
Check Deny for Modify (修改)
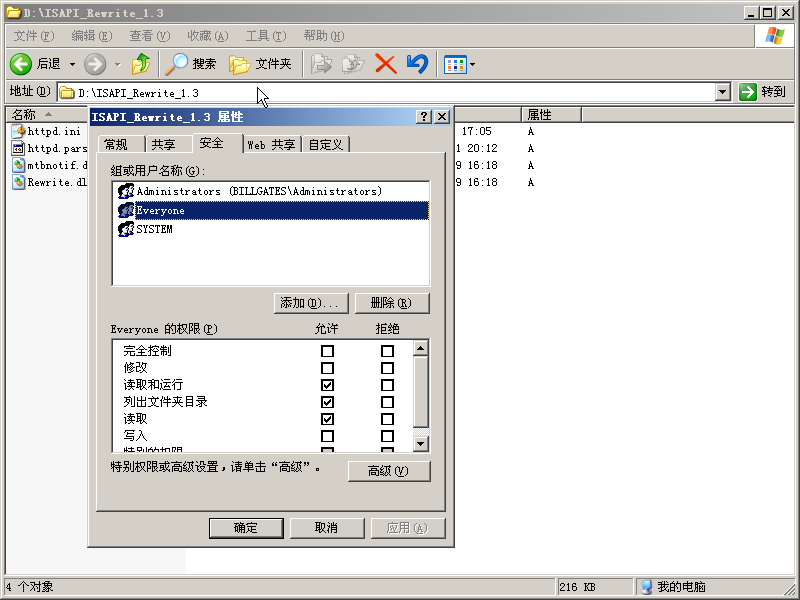coord(387,368)
